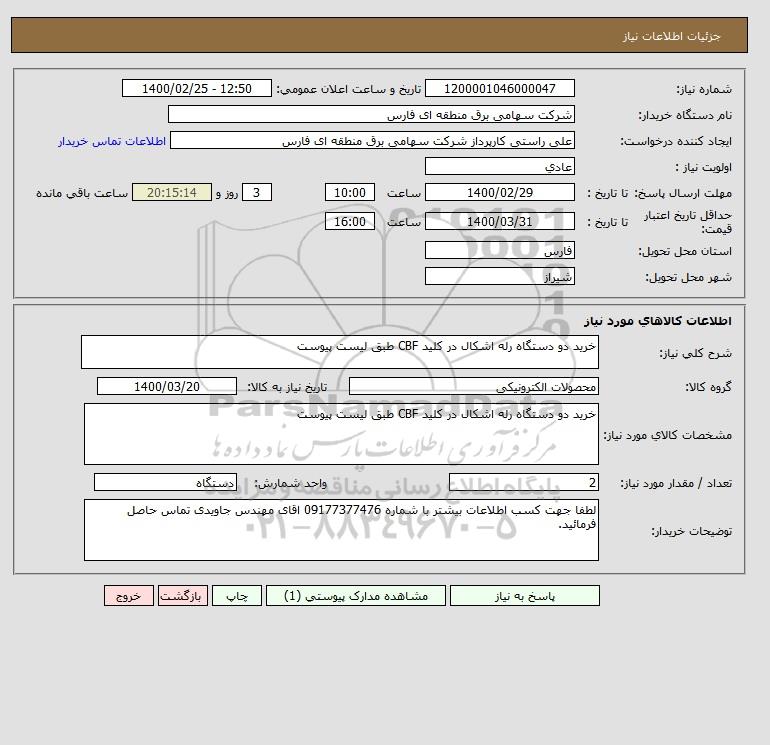This screenshot has height=745, width=770.
Task: Click the quantity field showing 2
Action: click(523, 483)
